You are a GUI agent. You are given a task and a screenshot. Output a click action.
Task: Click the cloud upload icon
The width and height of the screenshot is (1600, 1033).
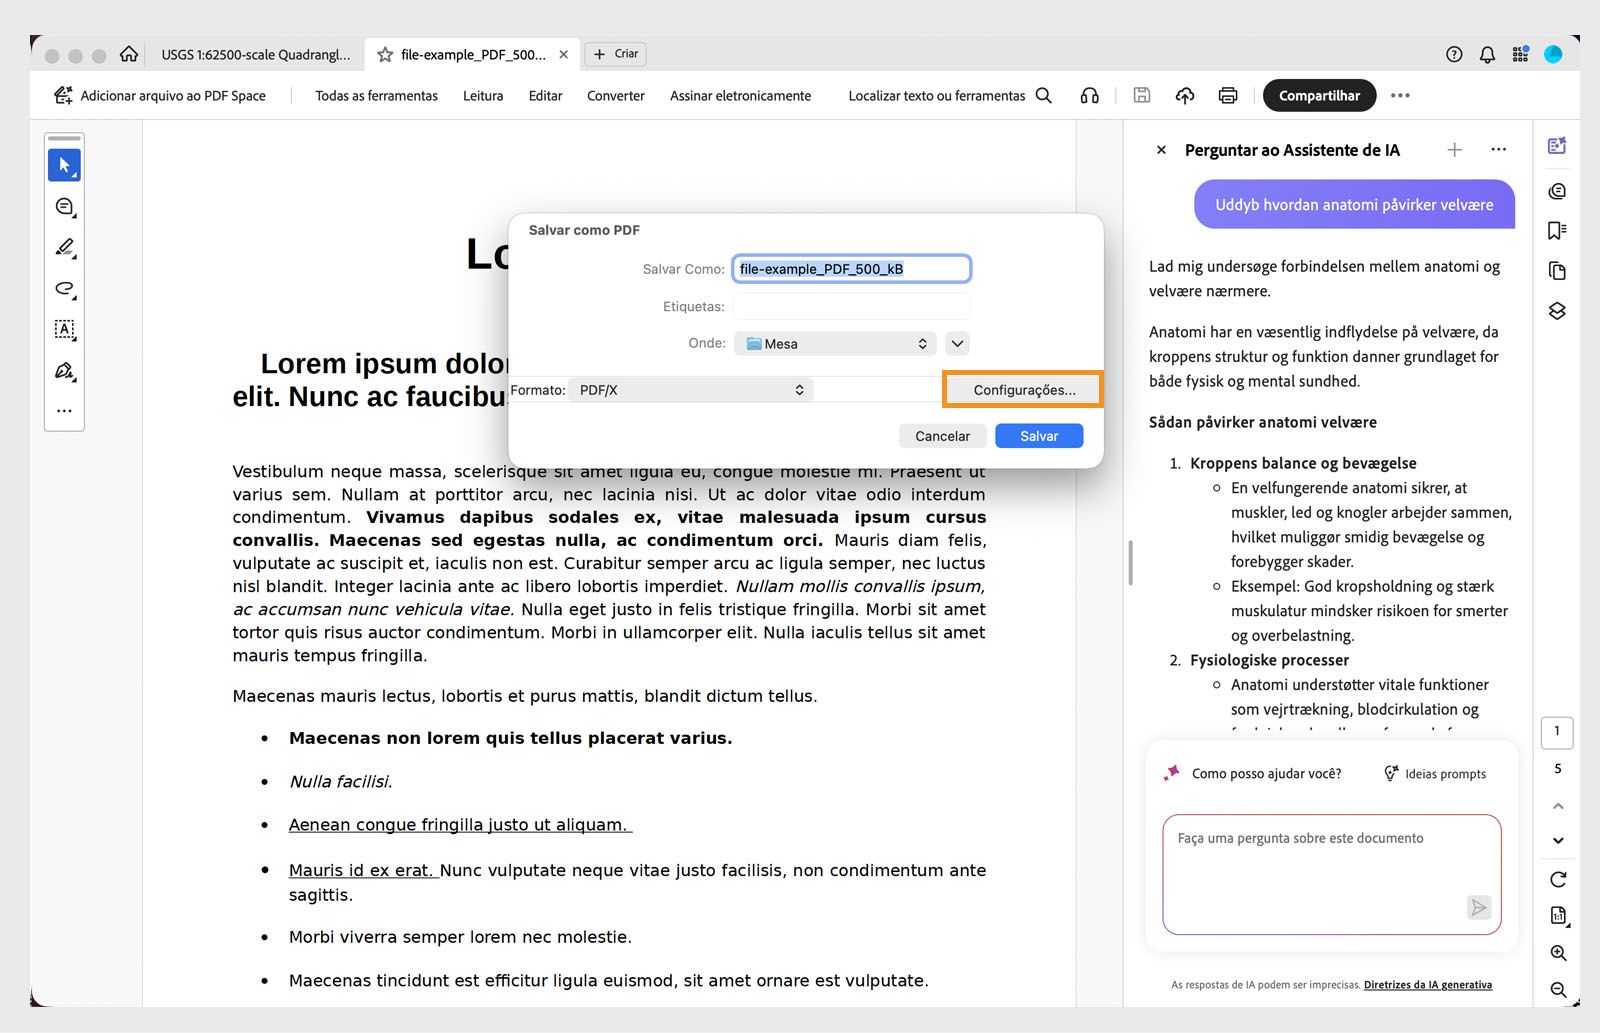(x=1185, y=96)
